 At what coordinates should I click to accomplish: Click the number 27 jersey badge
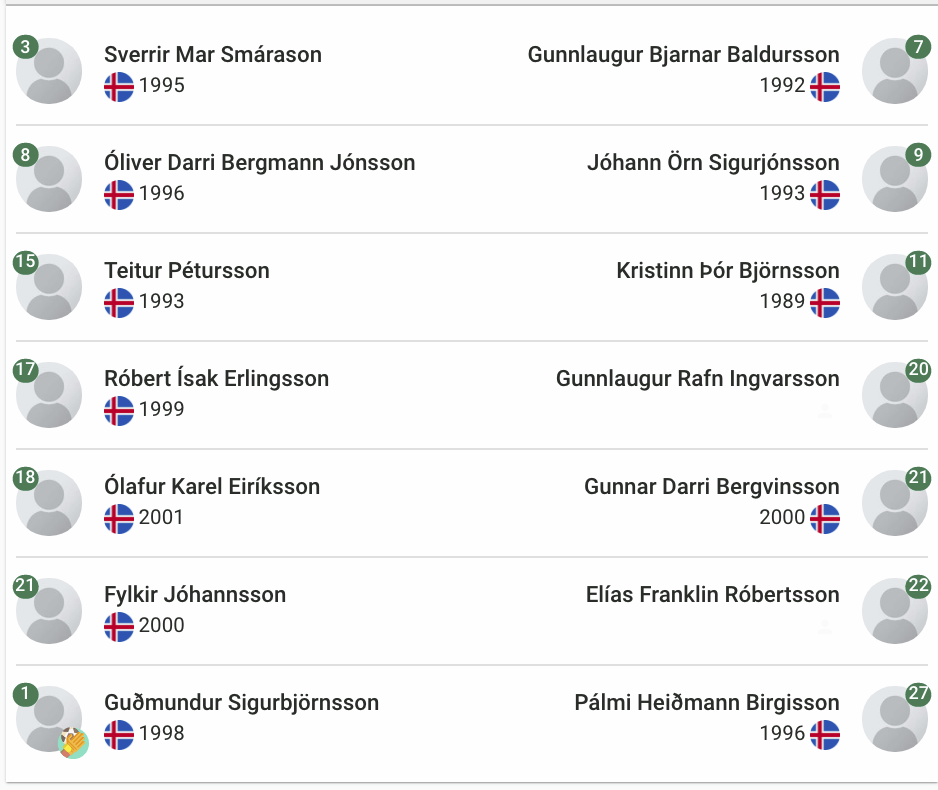918,694
